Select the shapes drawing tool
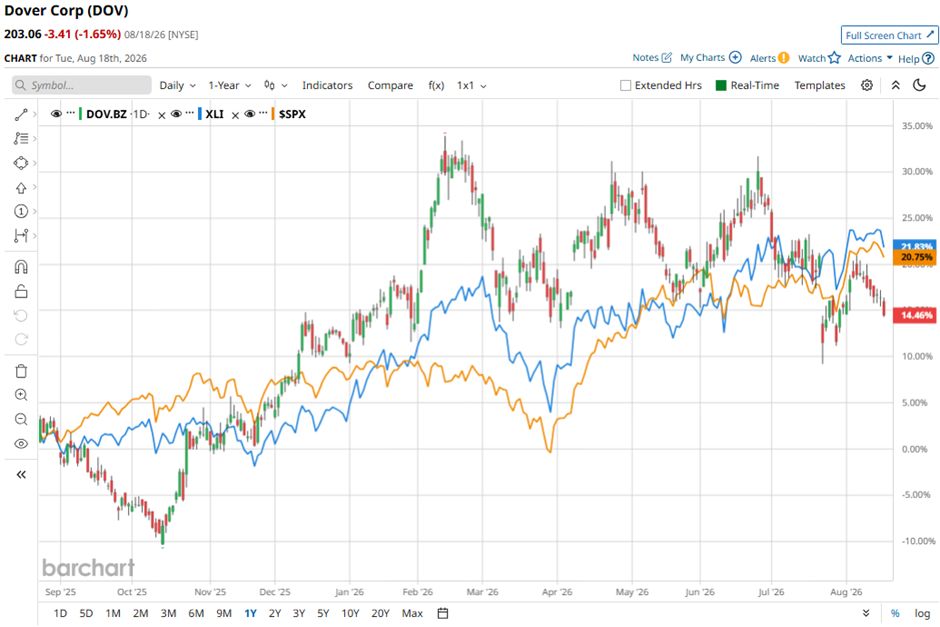Image resolution: width=940 pixels, height=627 pixels. click(21, 163)
